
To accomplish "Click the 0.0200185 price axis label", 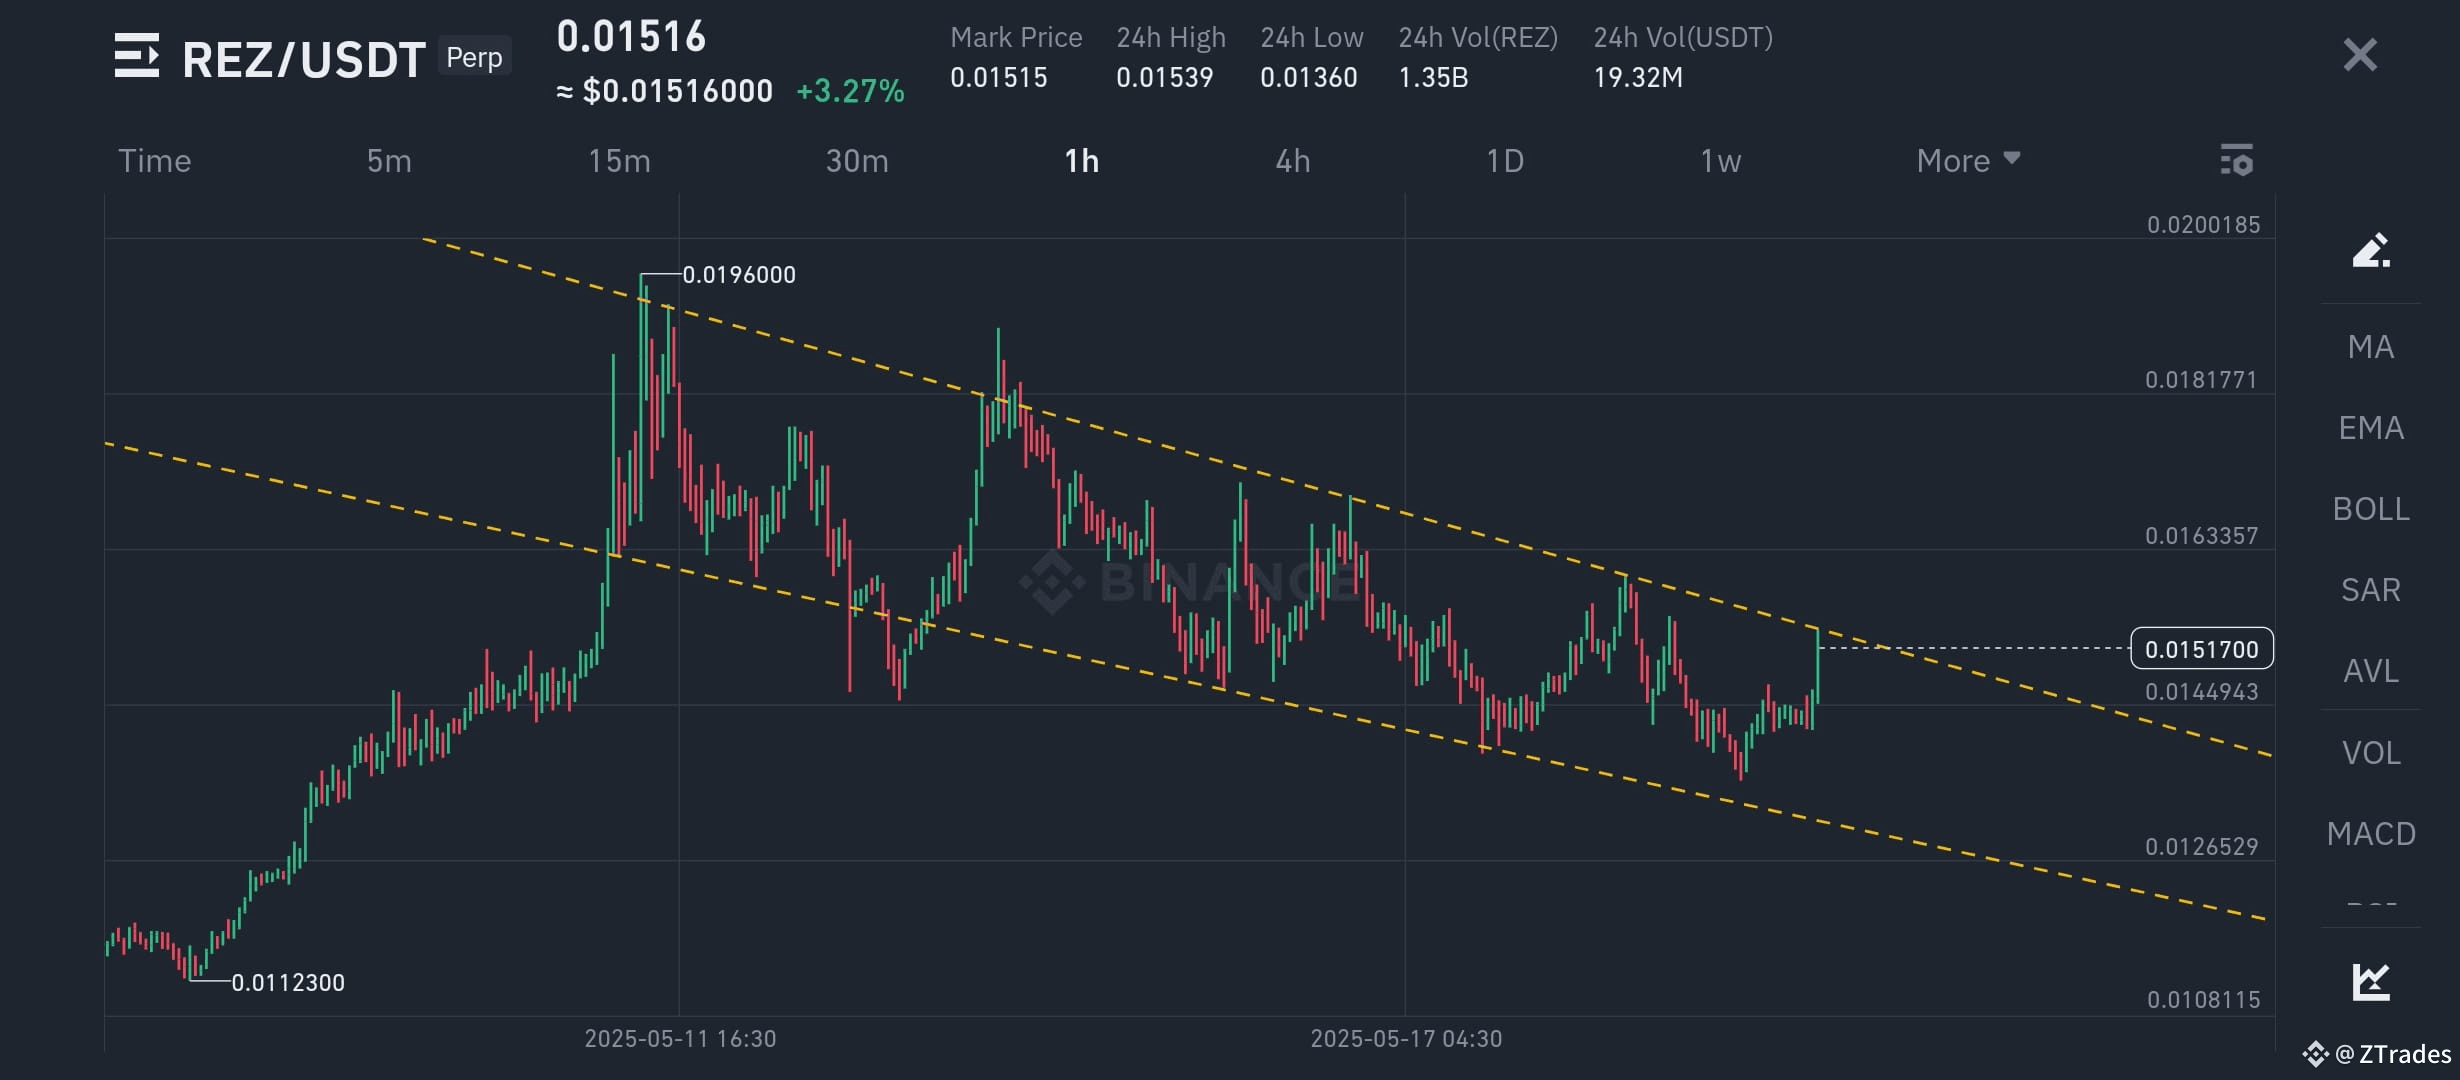I will [2203, 225].
